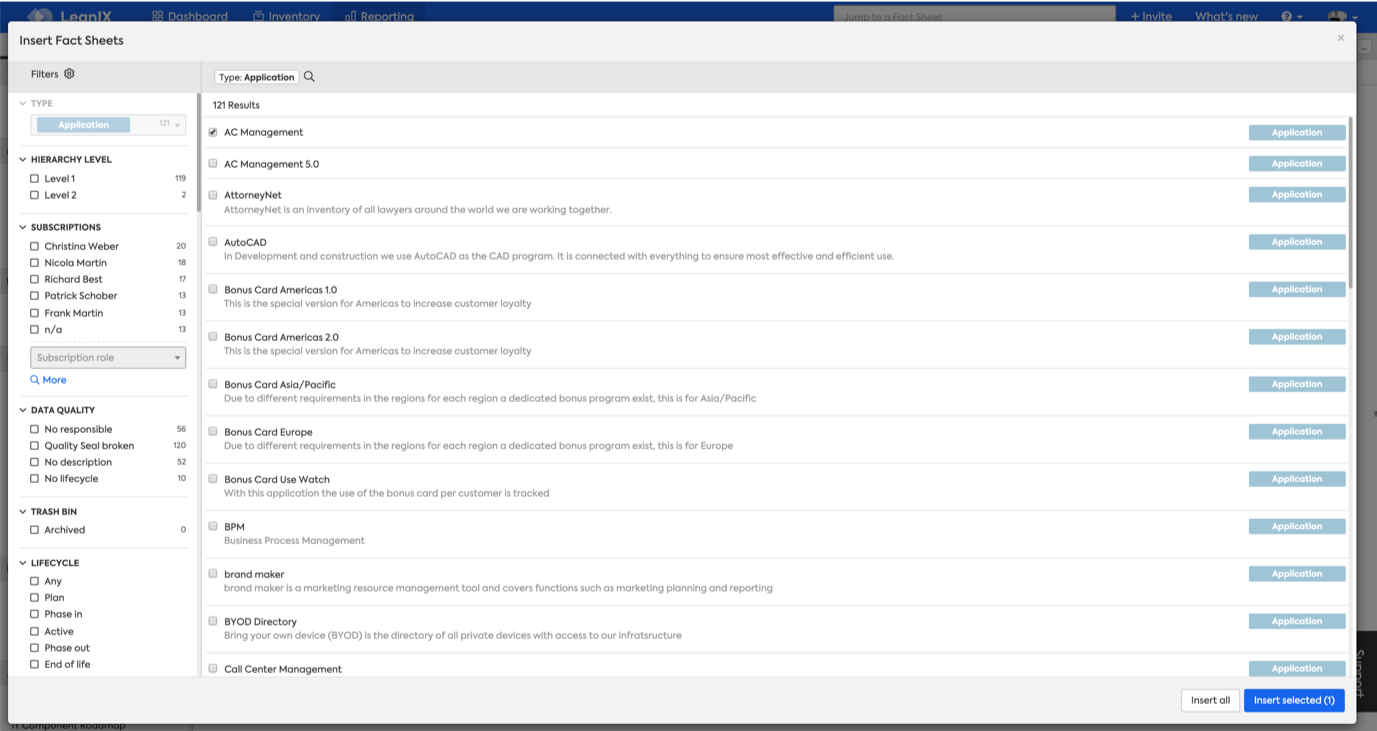Toggle the Archived trash bin filter
The image size is (1377, 731).
tap(35, 530)
